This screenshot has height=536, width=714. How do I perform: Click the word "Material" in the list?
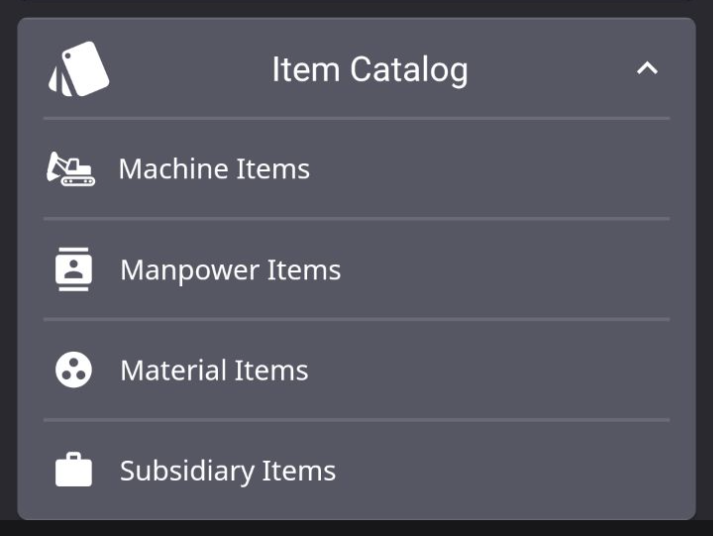(173, 370)
